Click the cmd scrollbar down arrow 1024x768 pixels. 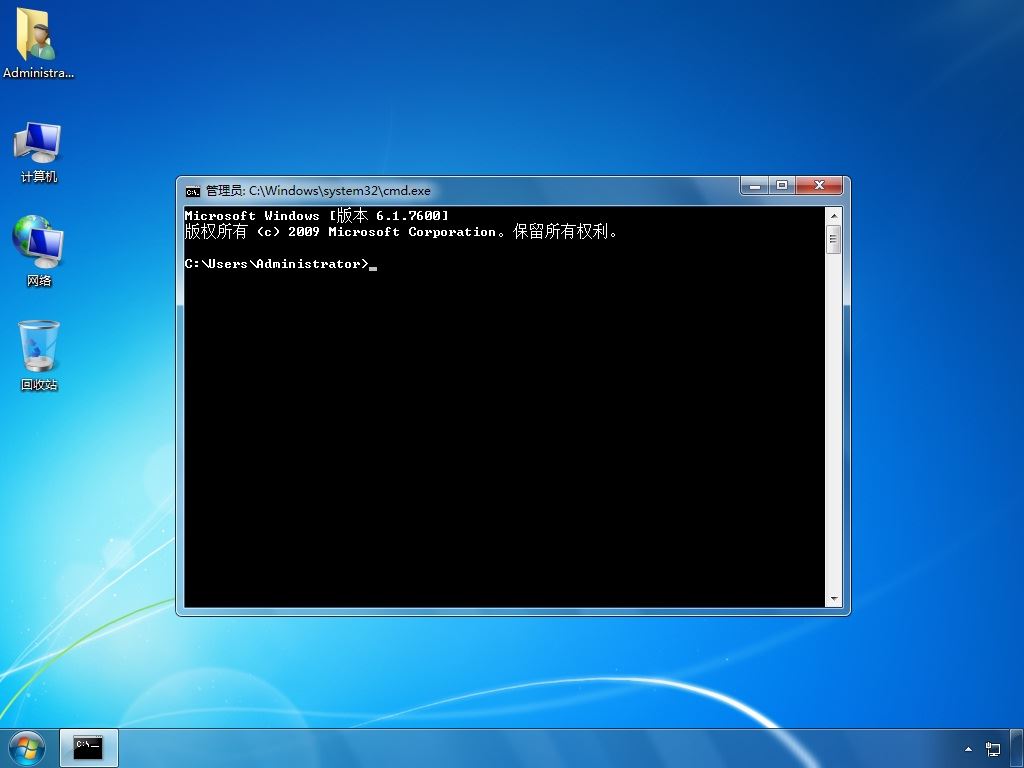833,599
